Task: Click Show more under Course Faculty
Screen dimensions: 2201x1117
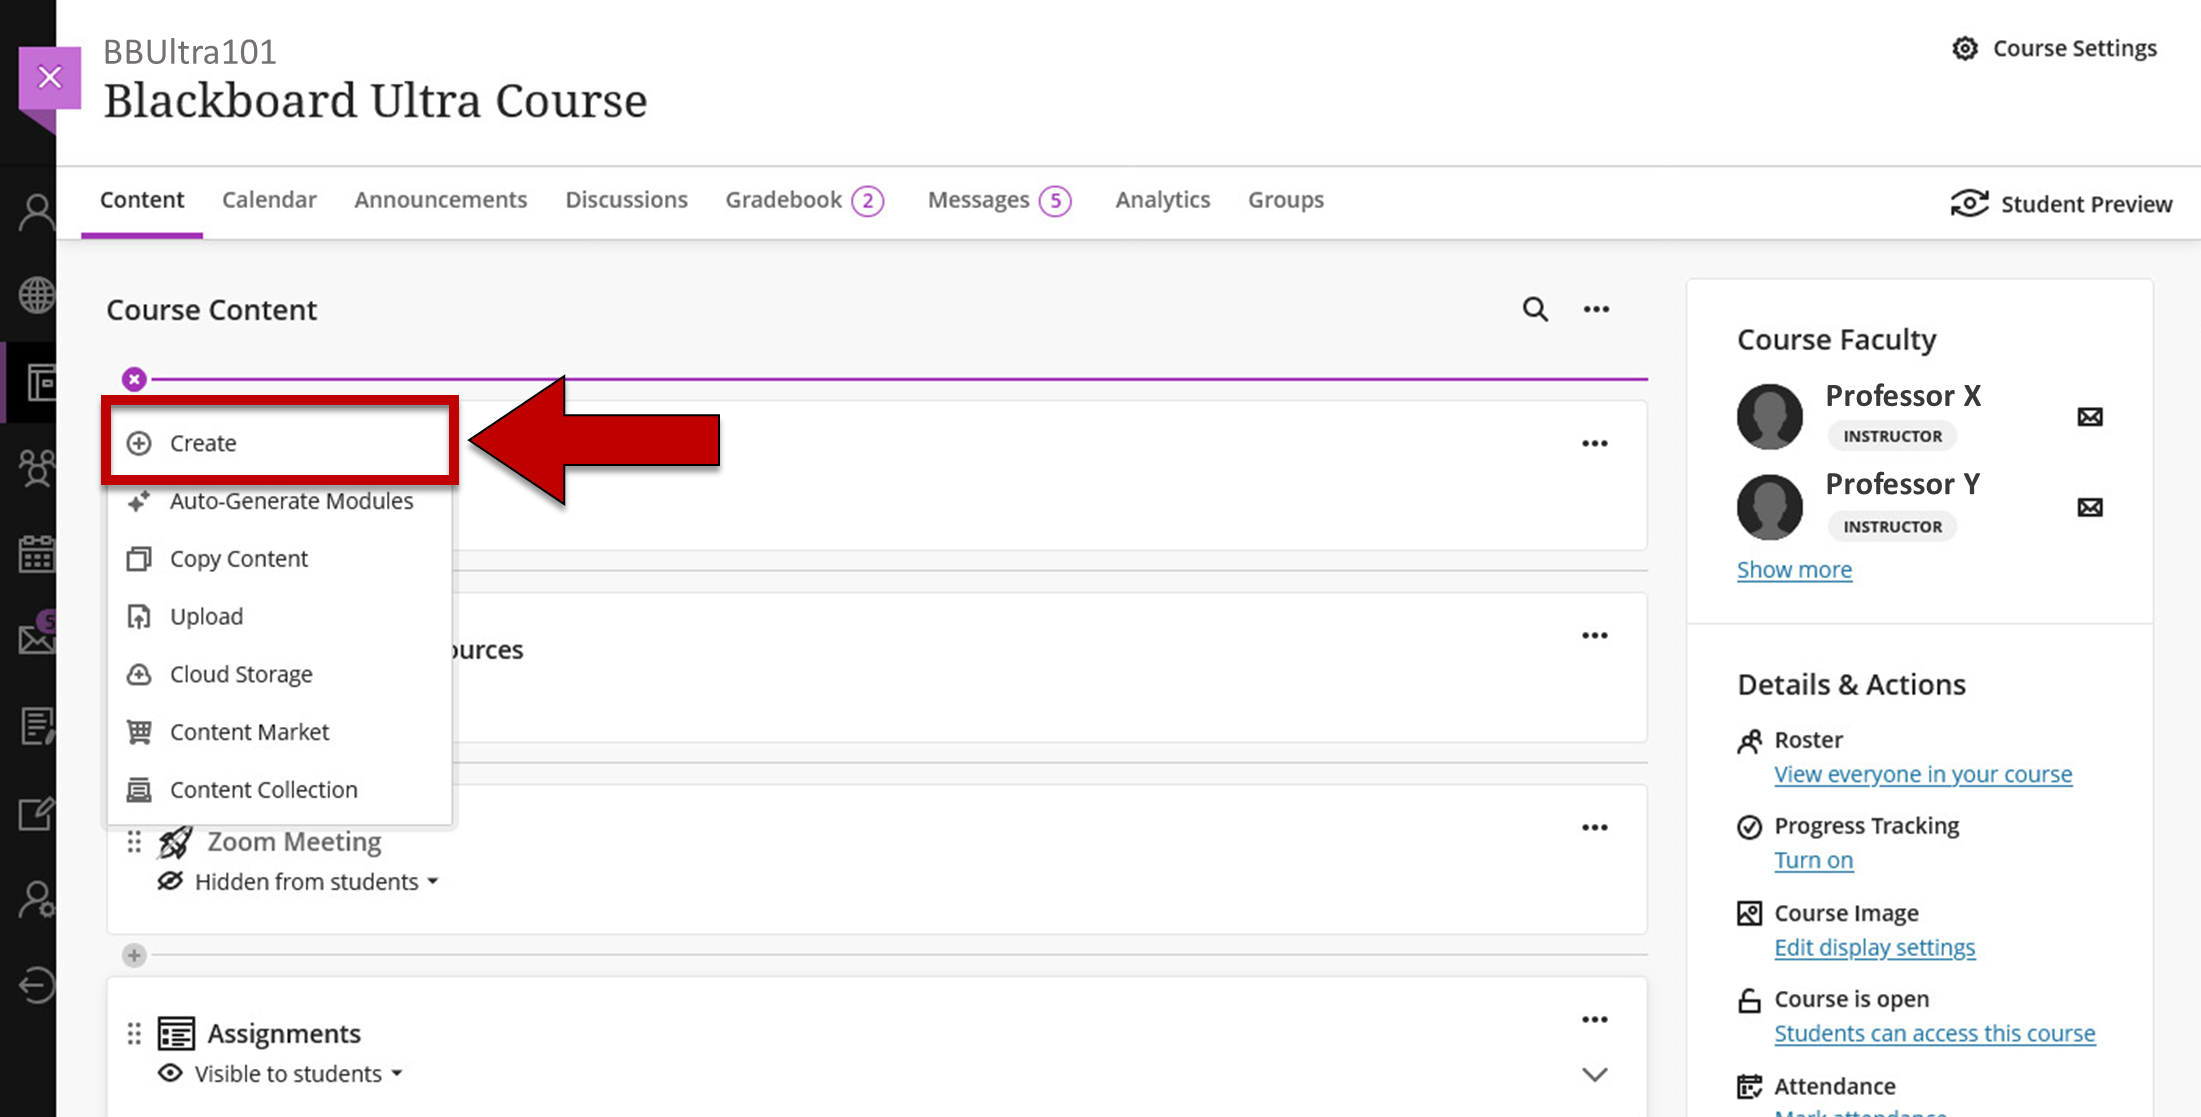Action: [1794, 569]
